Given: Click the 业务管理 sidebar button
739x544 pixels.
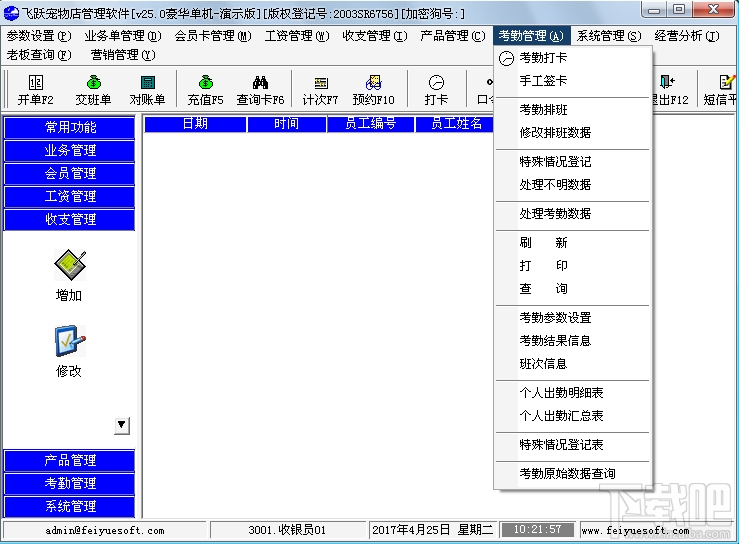Looking at the screenshot, I should pyautogui.click(x=70, y=150).
